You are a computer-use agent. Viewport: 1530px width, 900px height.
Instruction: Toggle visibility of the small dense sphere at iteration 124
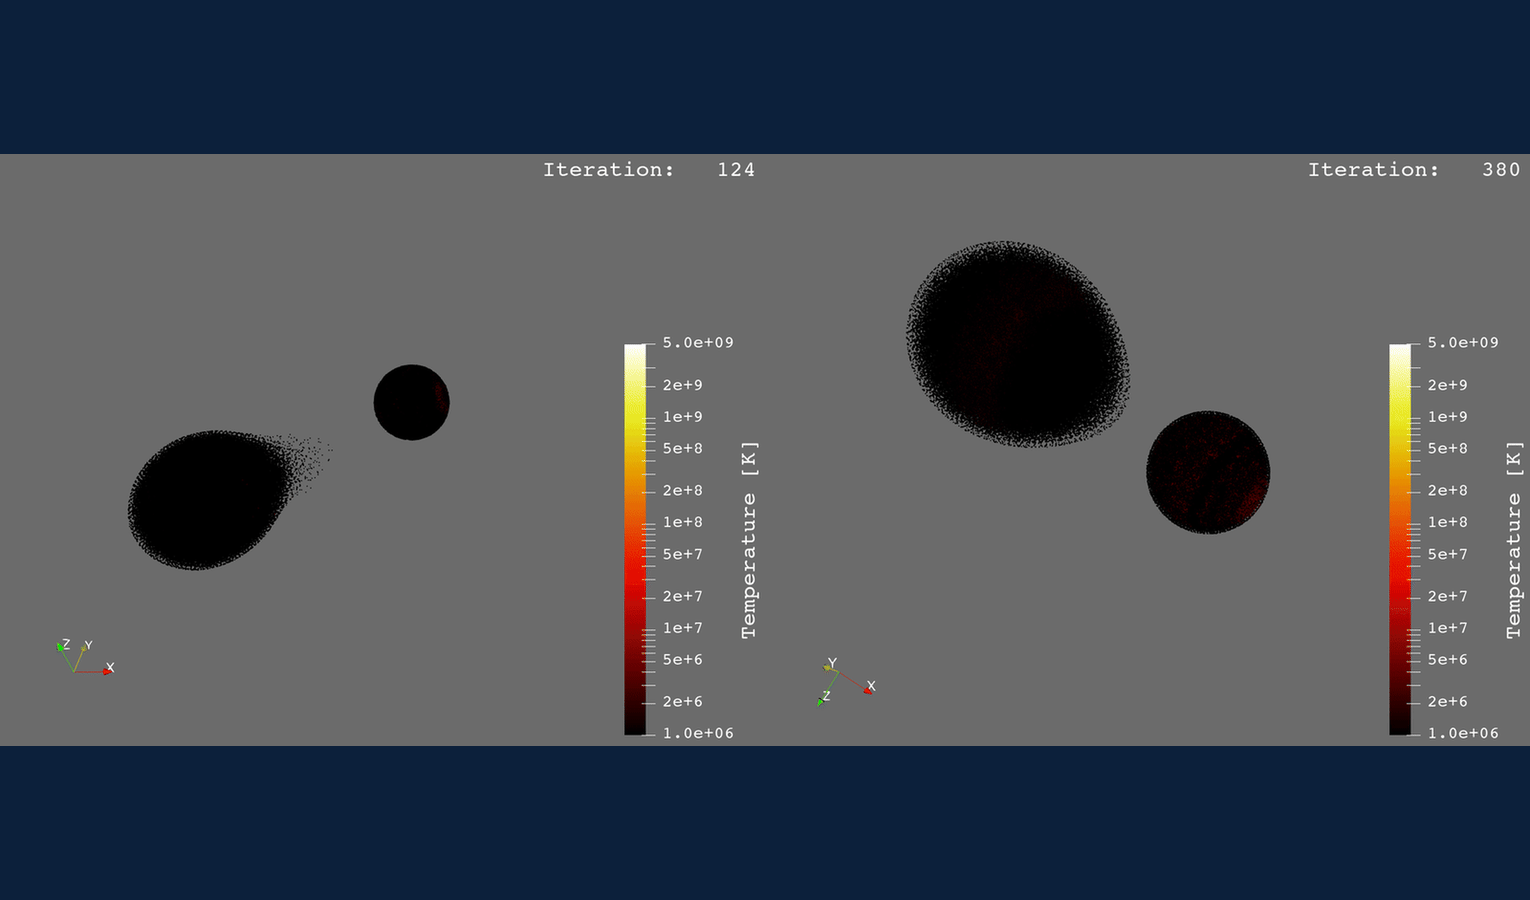(x=411, y=402)
